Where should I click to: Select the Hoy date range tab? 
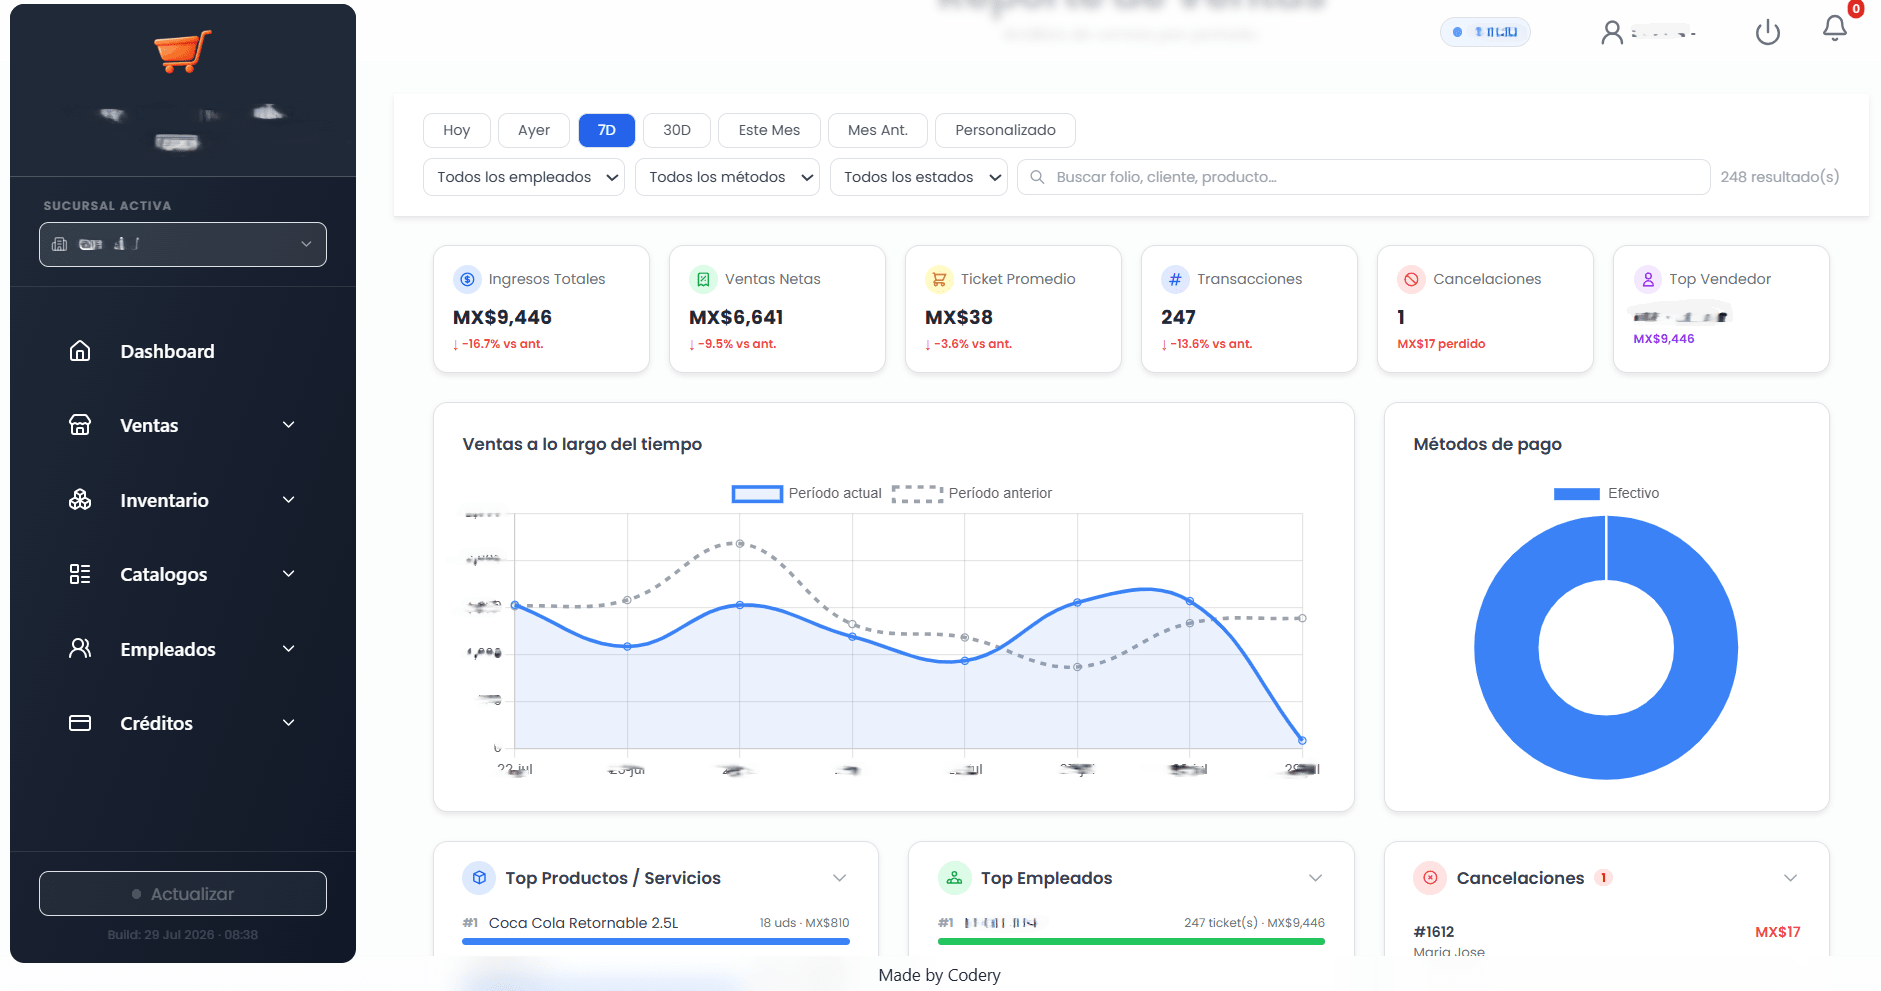point(457,130)
